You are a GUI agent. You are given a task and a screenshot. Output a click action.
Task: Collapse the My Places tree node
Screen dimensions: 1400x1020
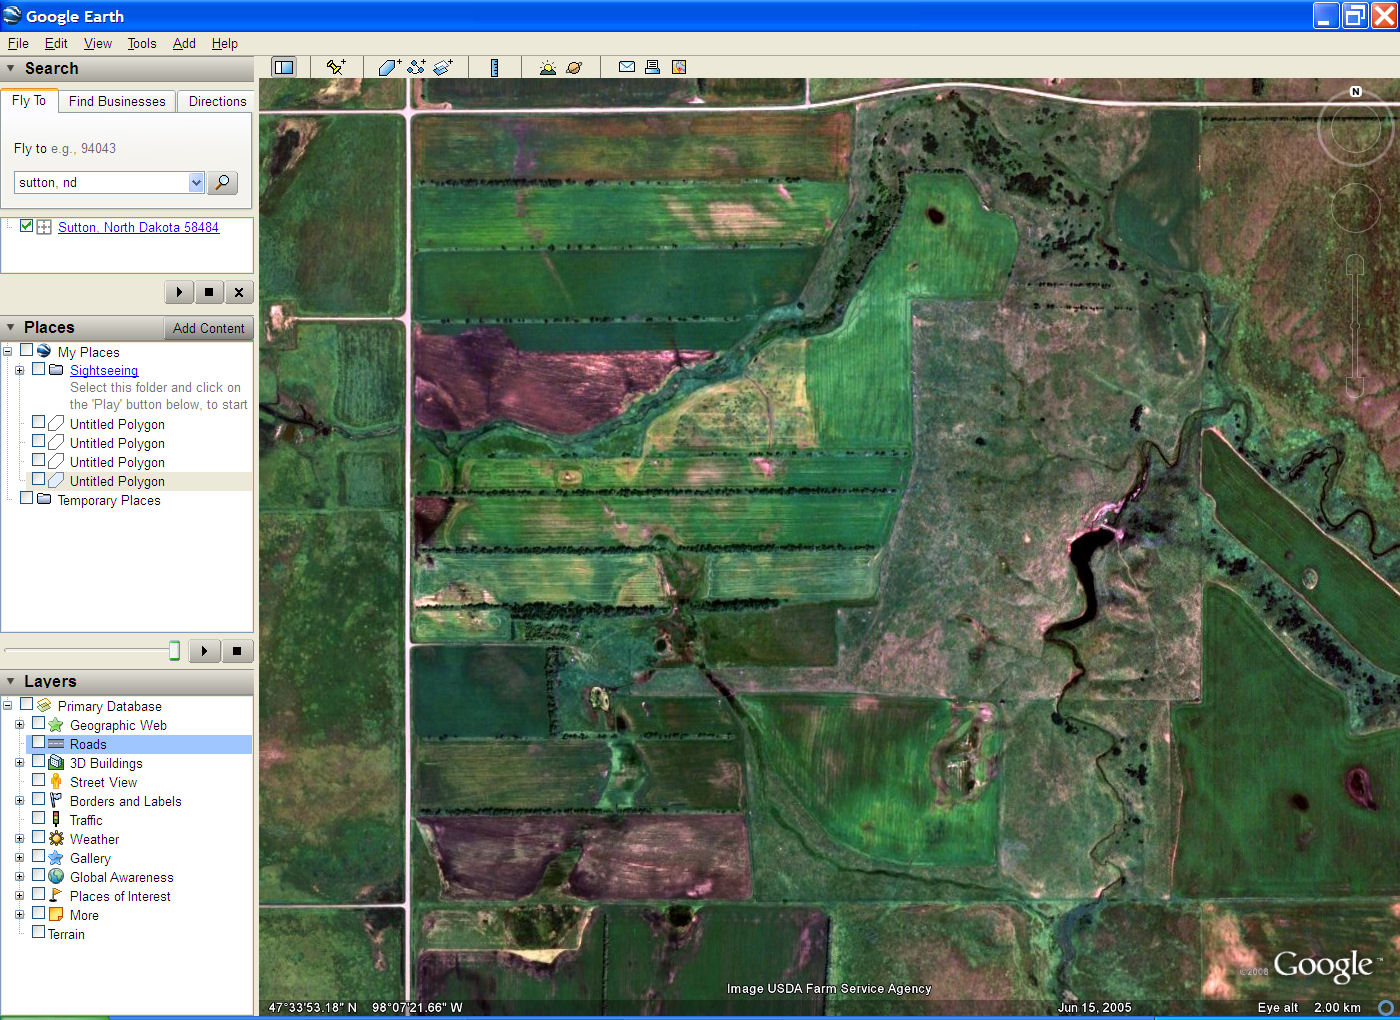point(7,352)
